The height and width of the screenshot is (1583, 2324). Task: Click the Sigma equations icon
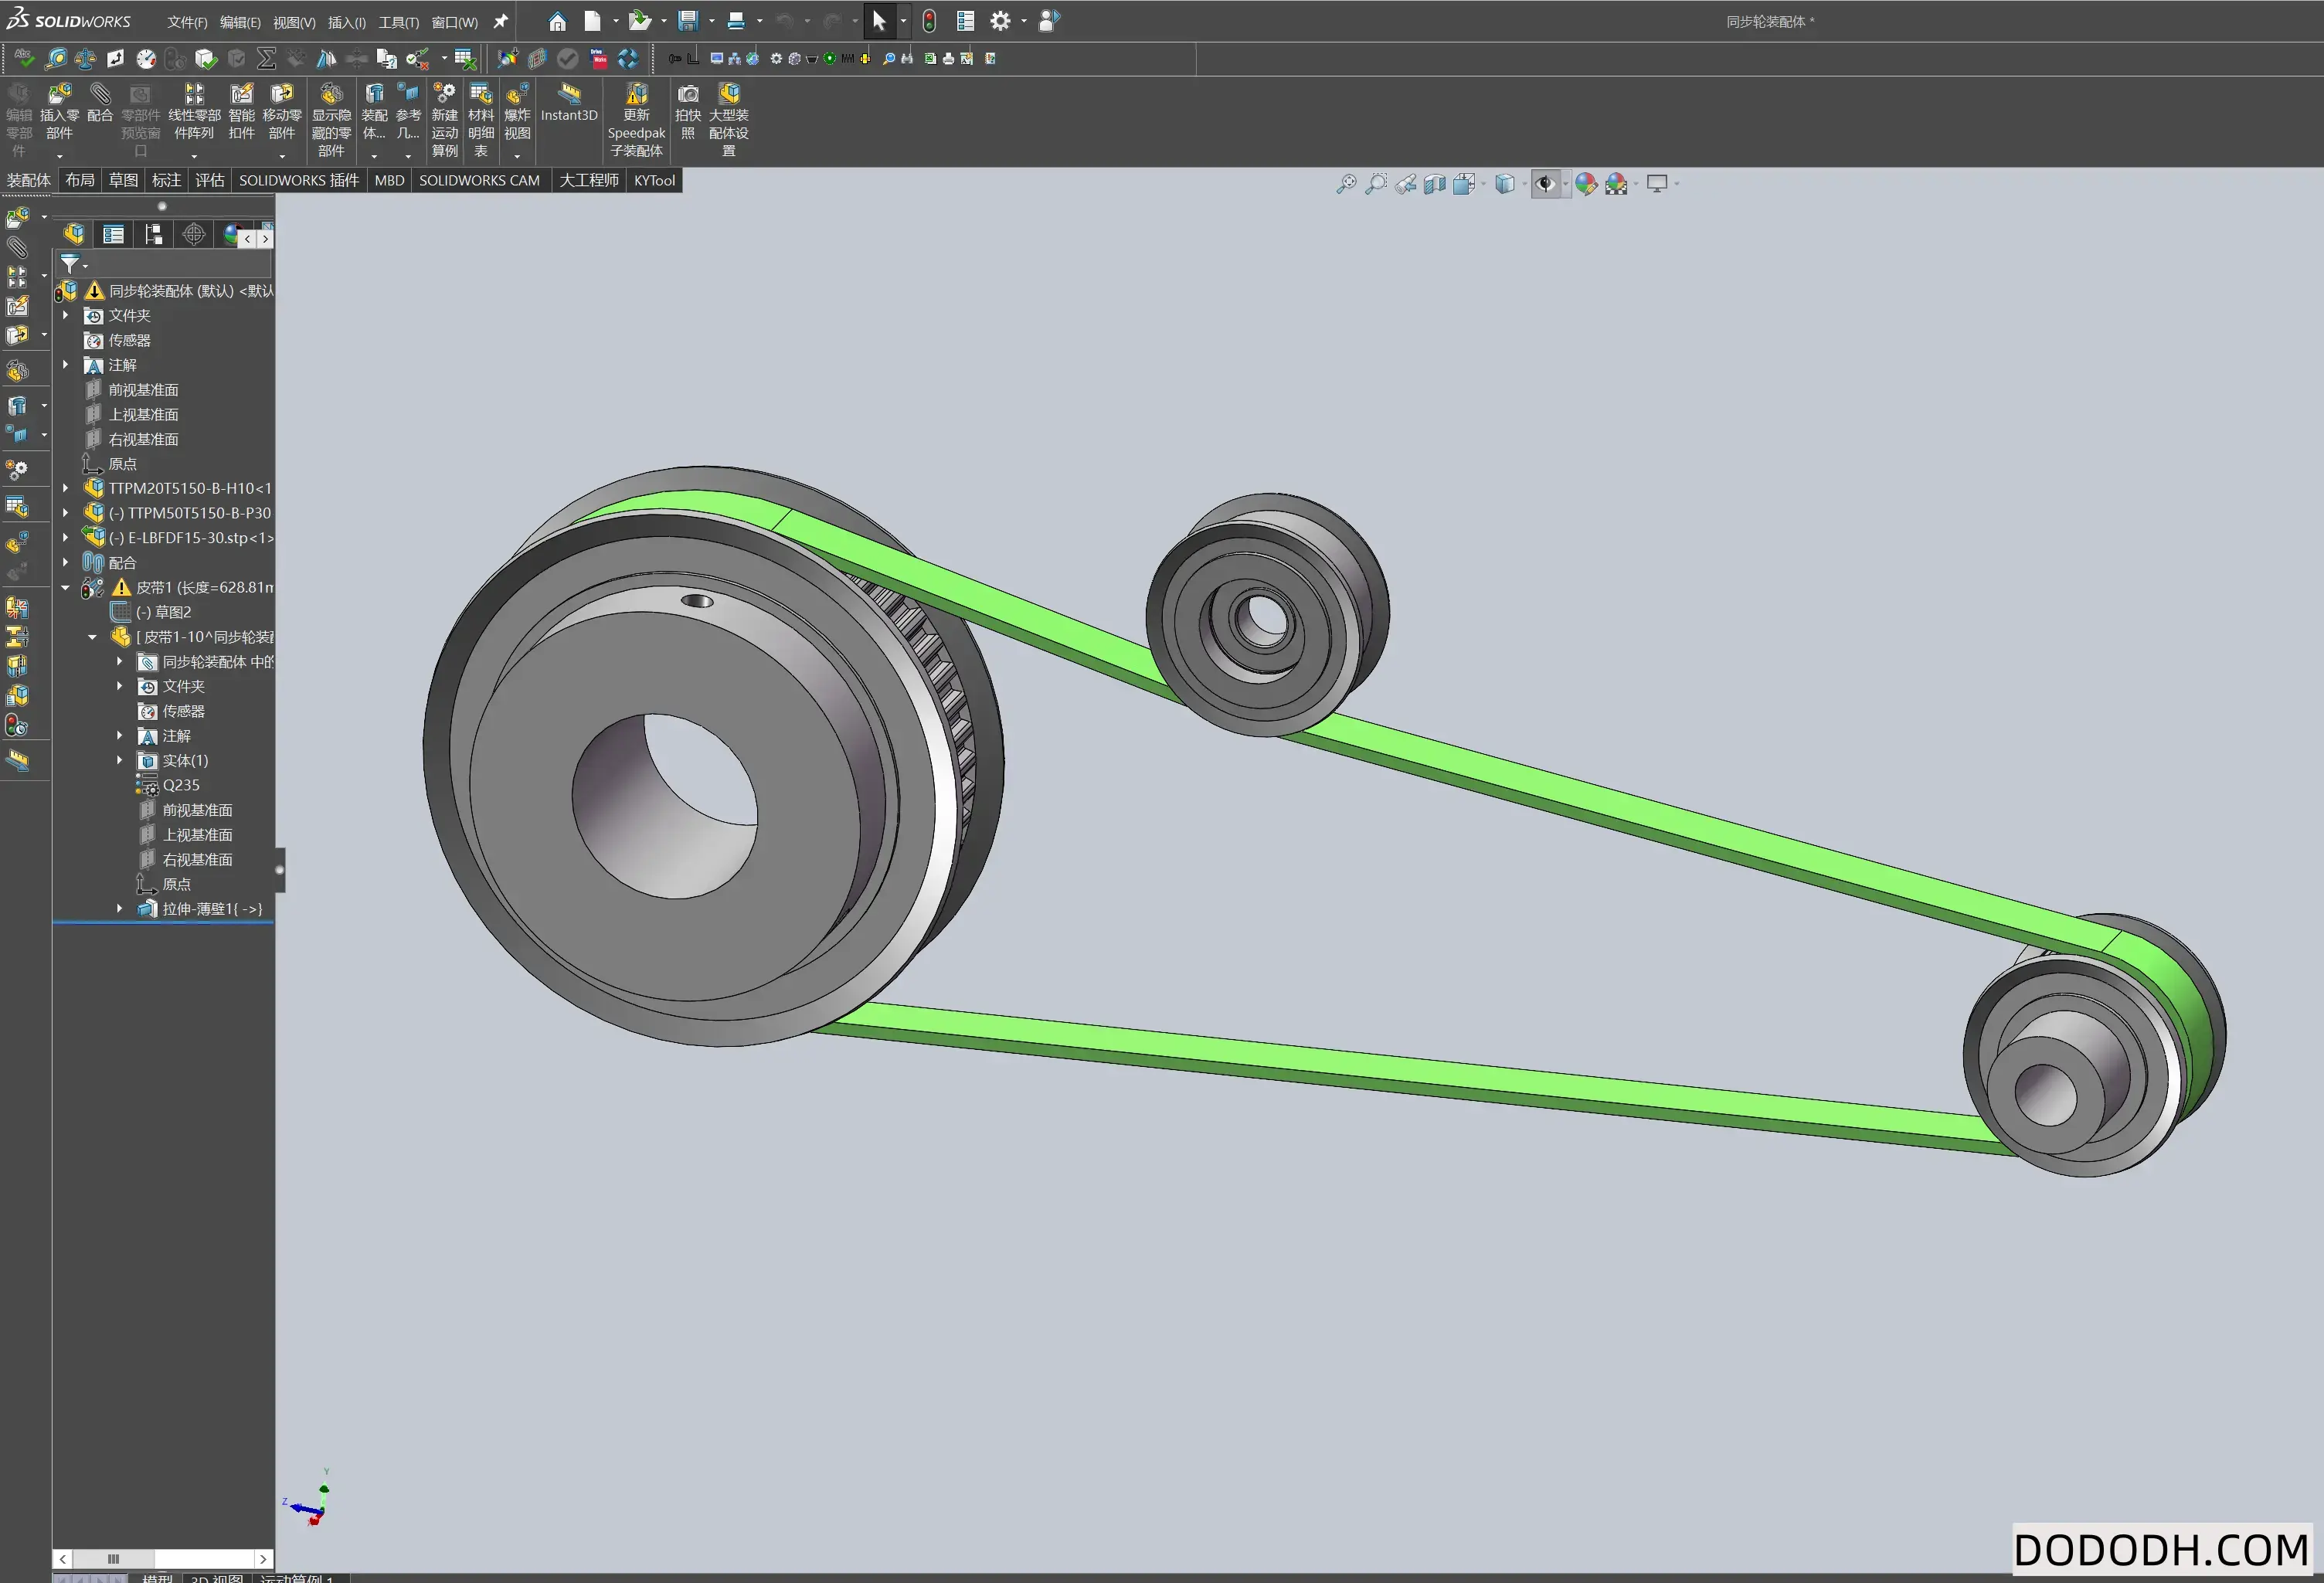click(266, 59)
